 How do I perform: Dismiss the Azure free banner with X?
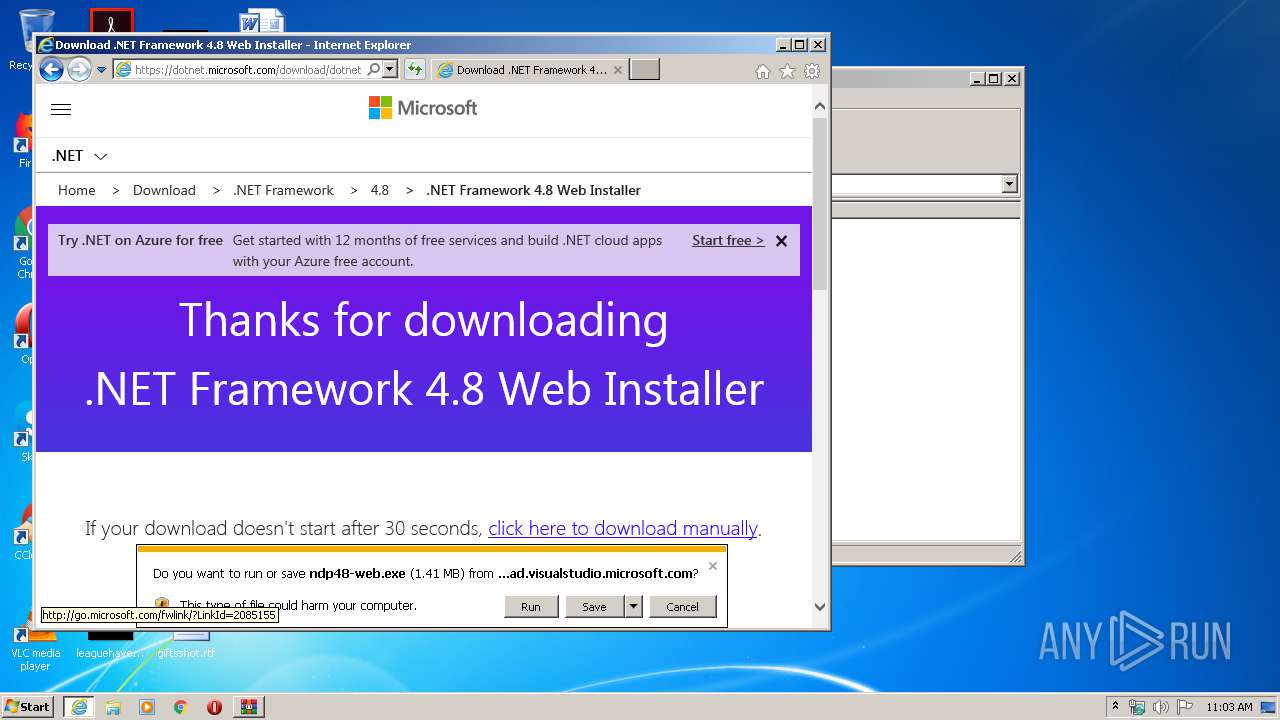pyautogui.click(x=782, y=241)
